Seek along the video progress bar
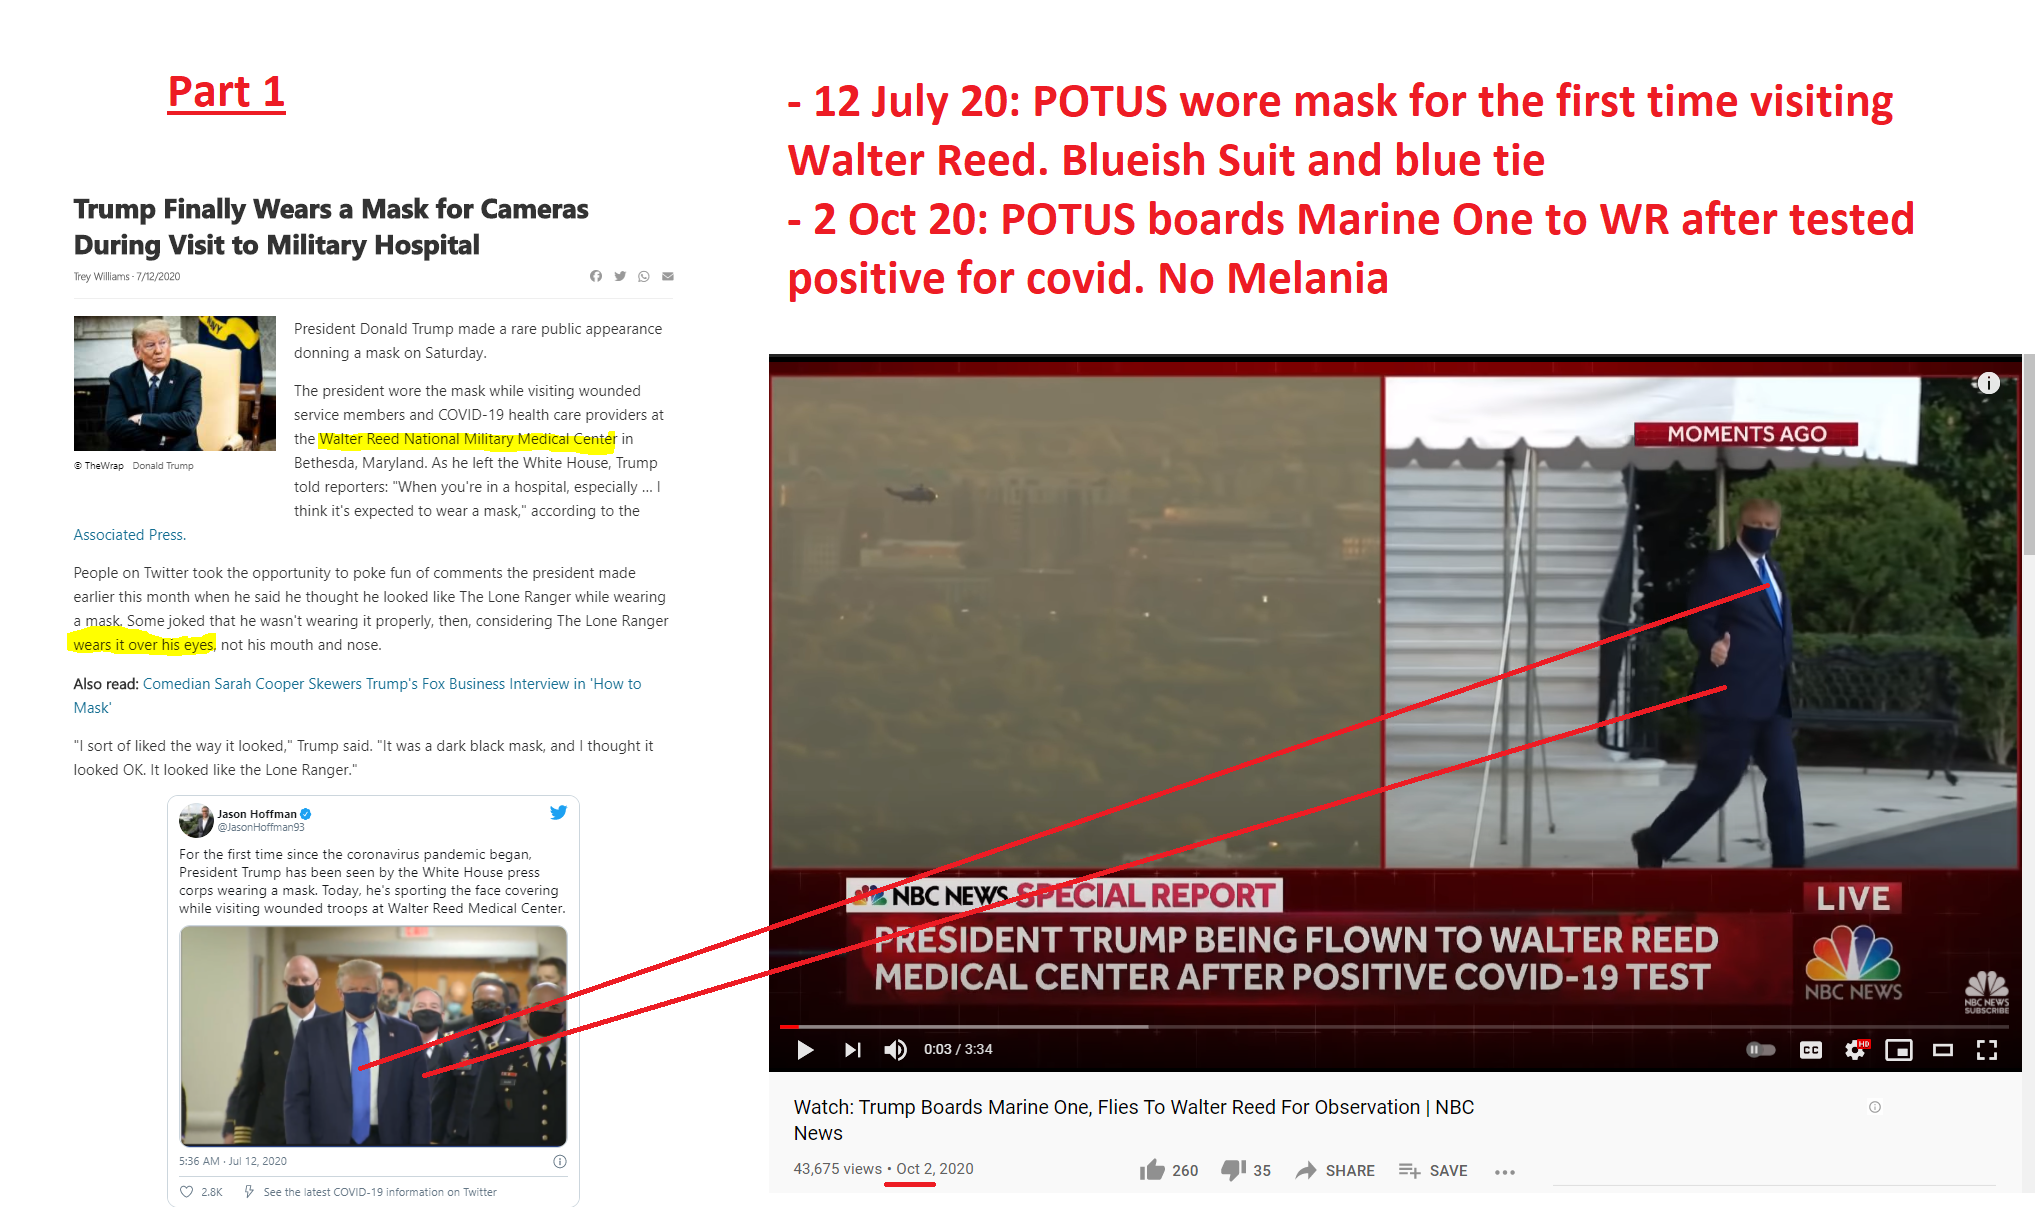 click(1394, 1027)
